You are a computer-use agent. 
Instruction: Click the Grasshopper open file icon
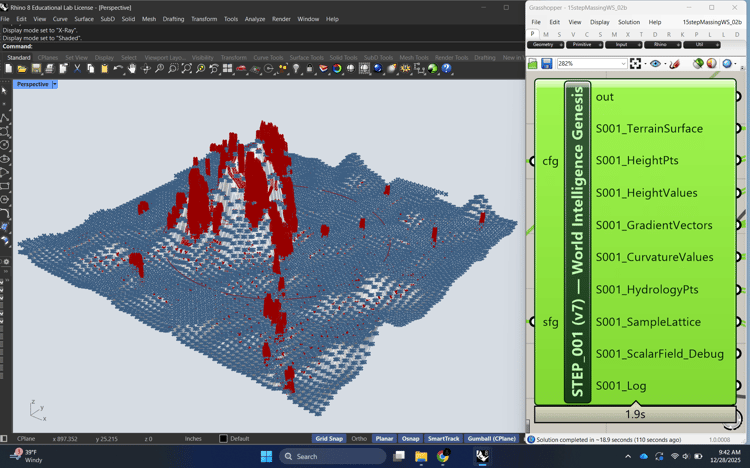[x=533, y=64]
